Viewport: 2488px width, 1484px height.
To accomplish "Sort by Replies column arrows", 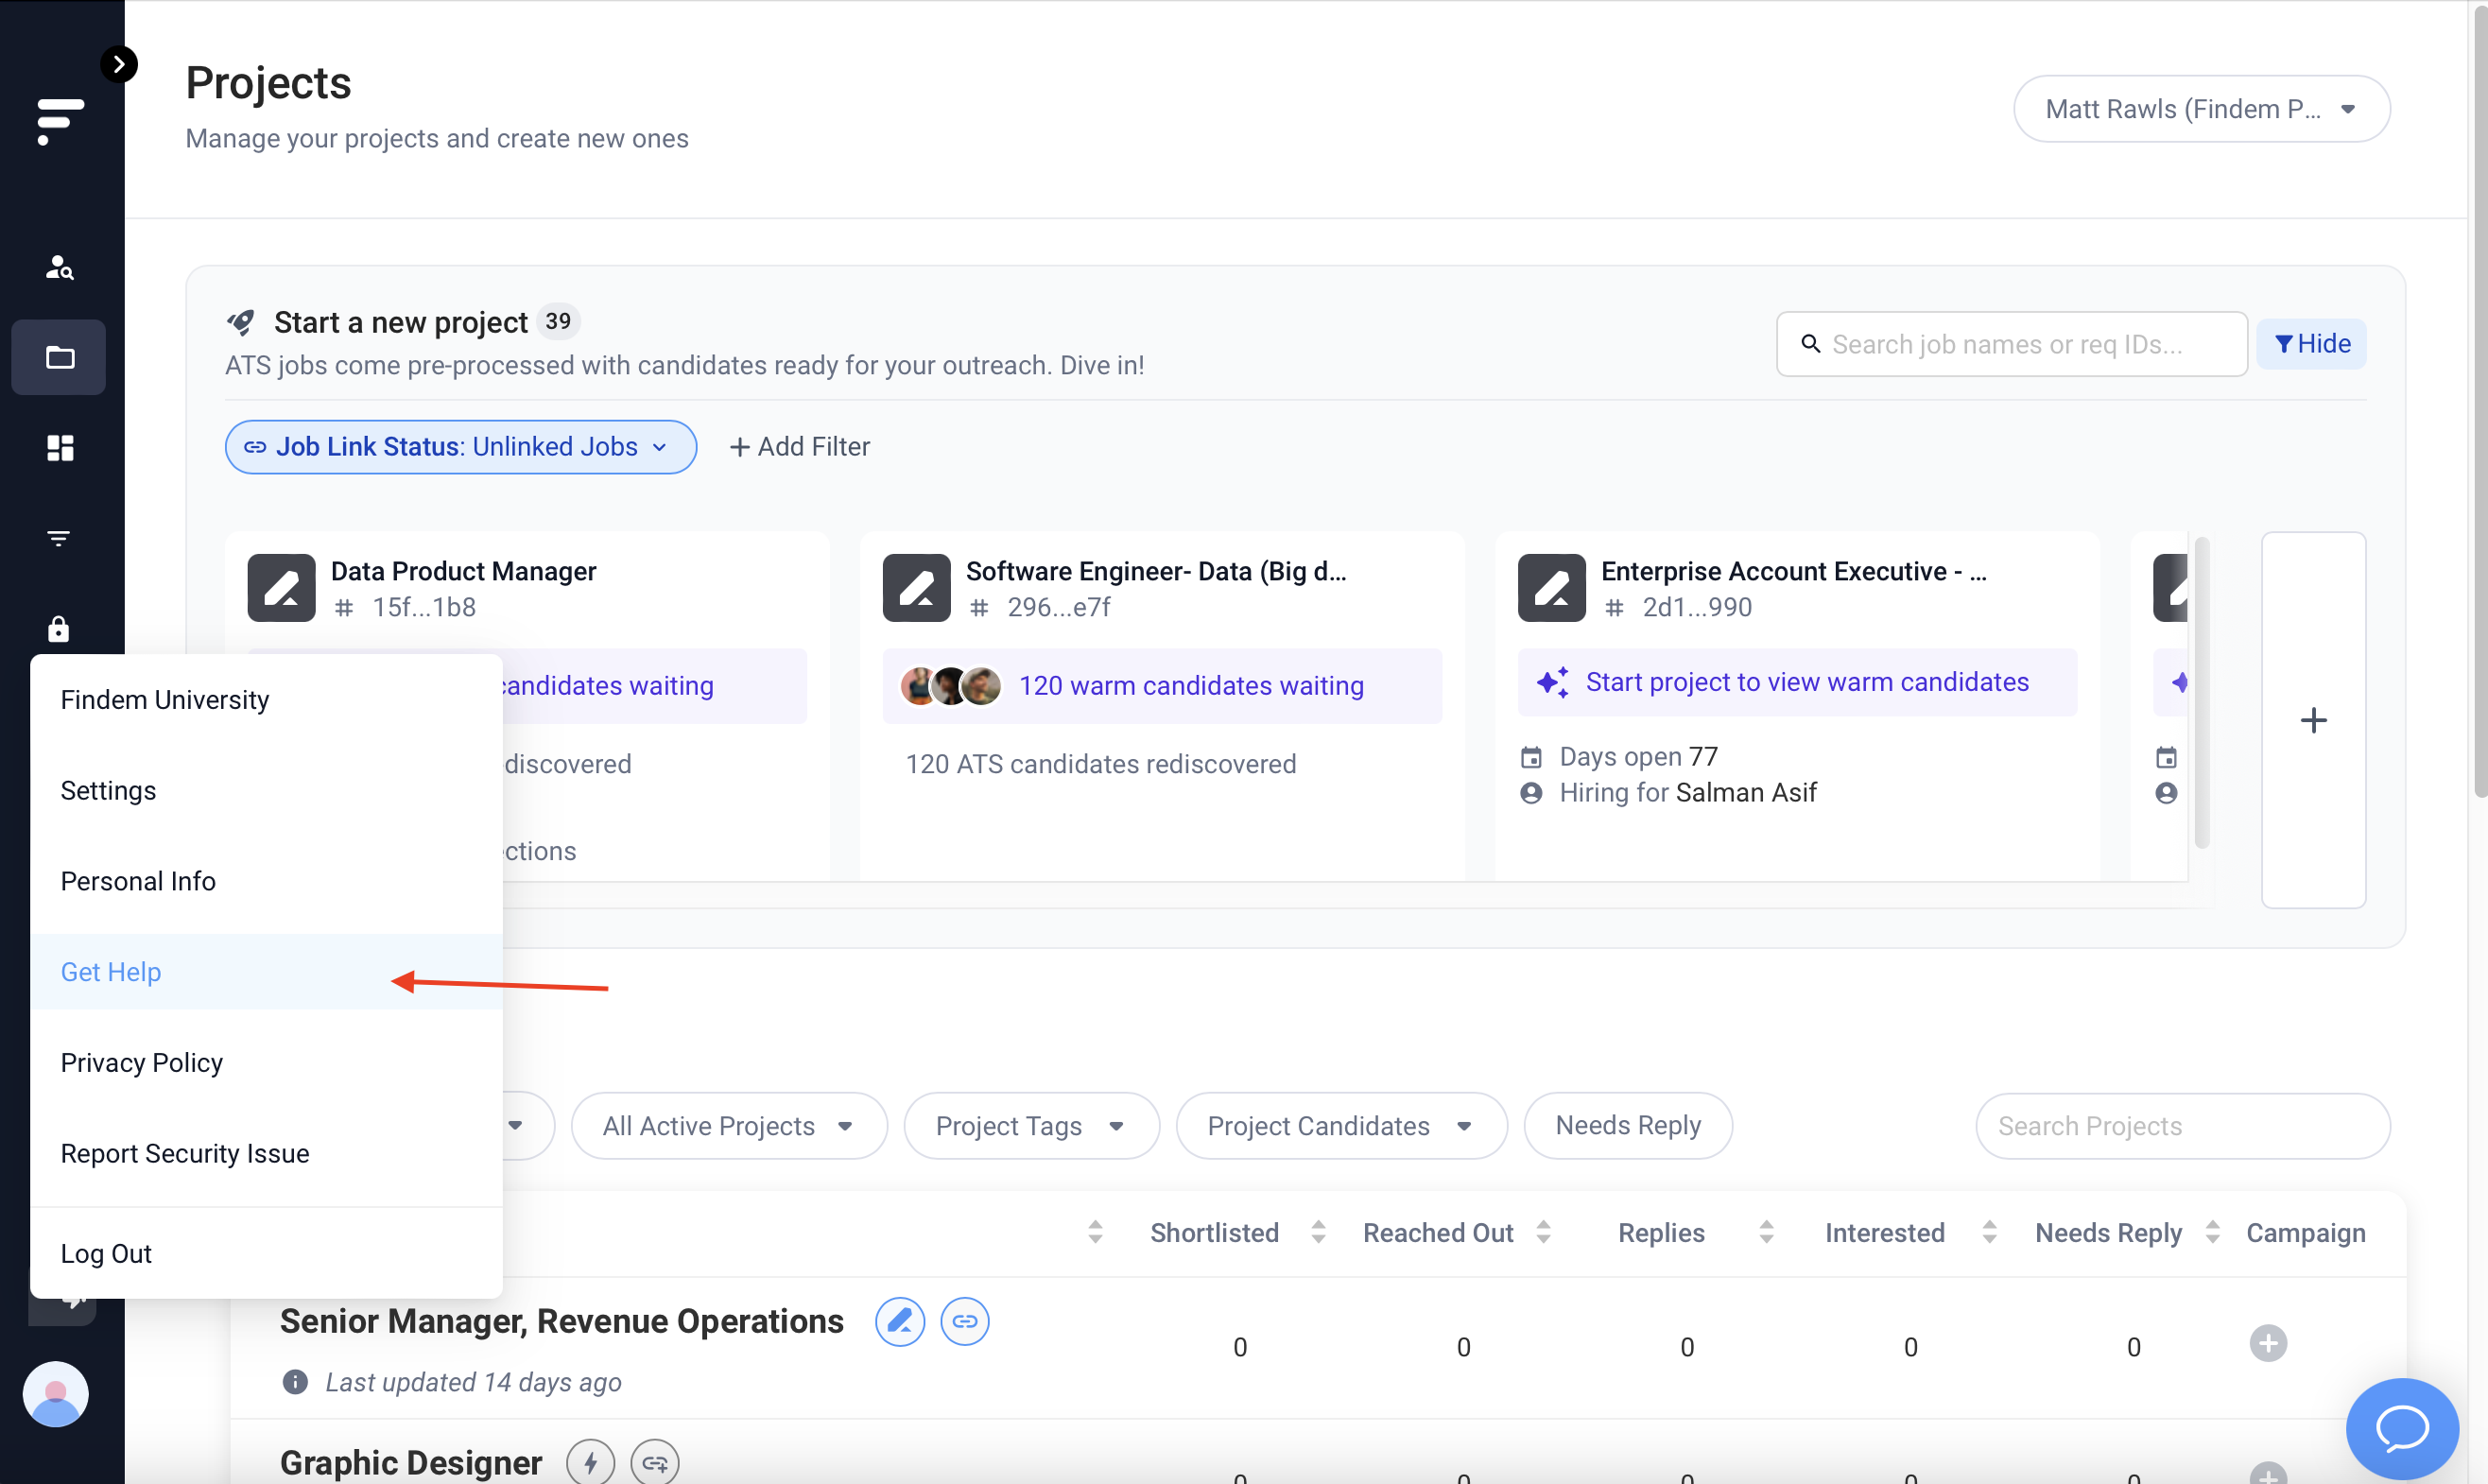I will [1766, 1232].
